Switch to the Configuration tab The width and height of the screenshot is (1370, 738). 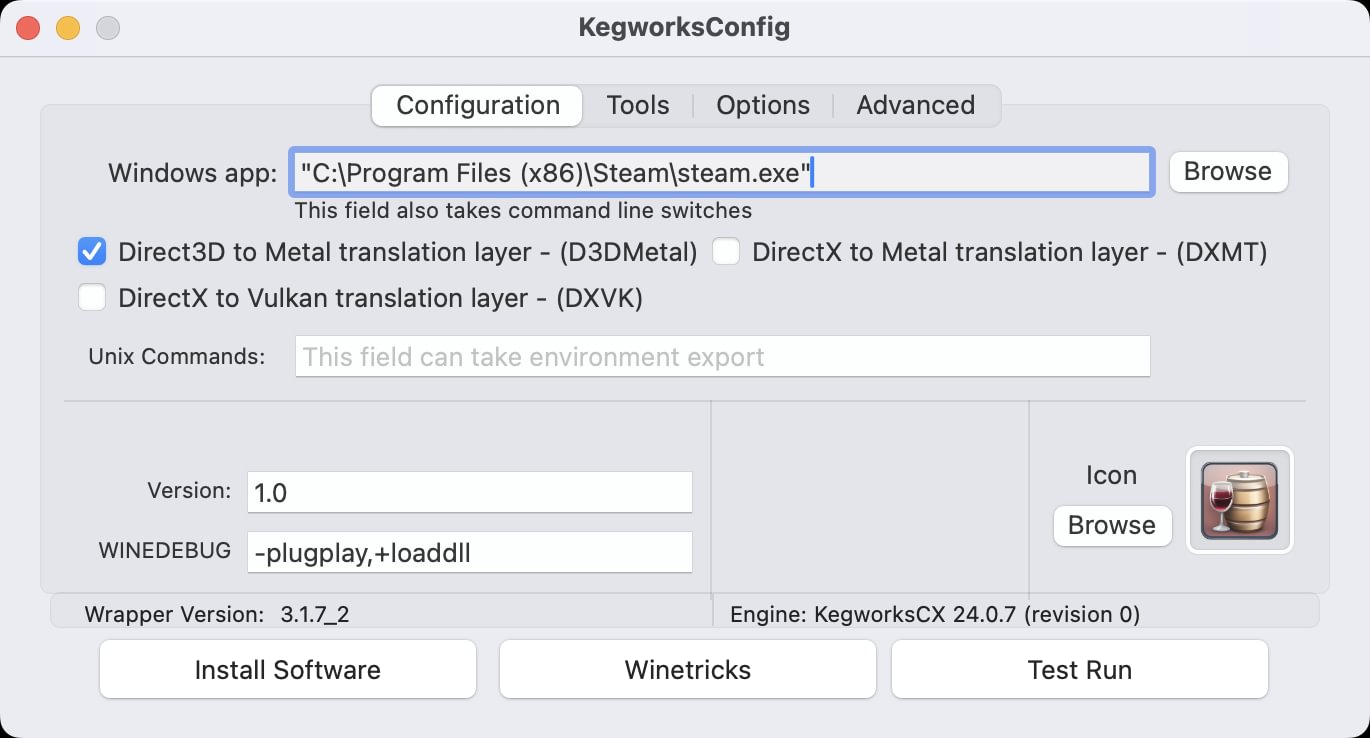click(477, 106)
